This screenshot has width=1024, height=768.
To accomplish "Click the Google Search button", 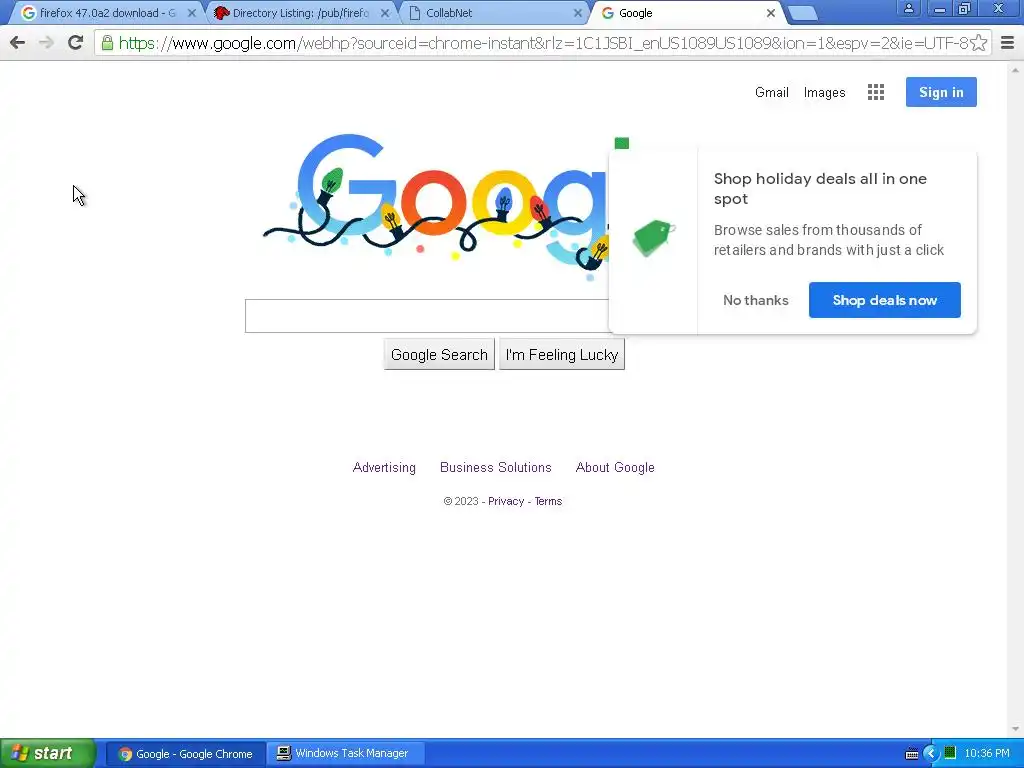I will point(440,355).
